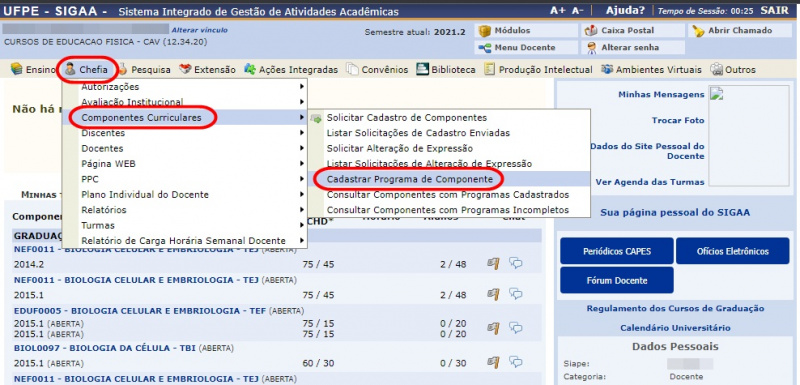Open the Ensino menu
Screen dimensions: 800x385
tap(33, 70)
